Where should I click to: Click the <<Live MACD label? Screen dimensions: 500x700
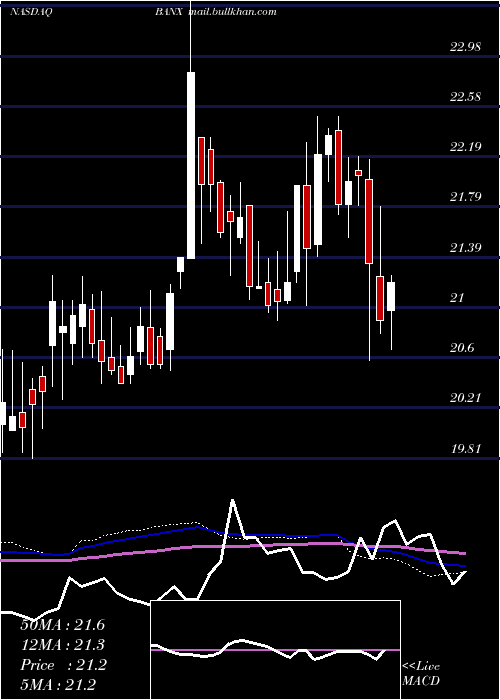(x=421, y=673)
